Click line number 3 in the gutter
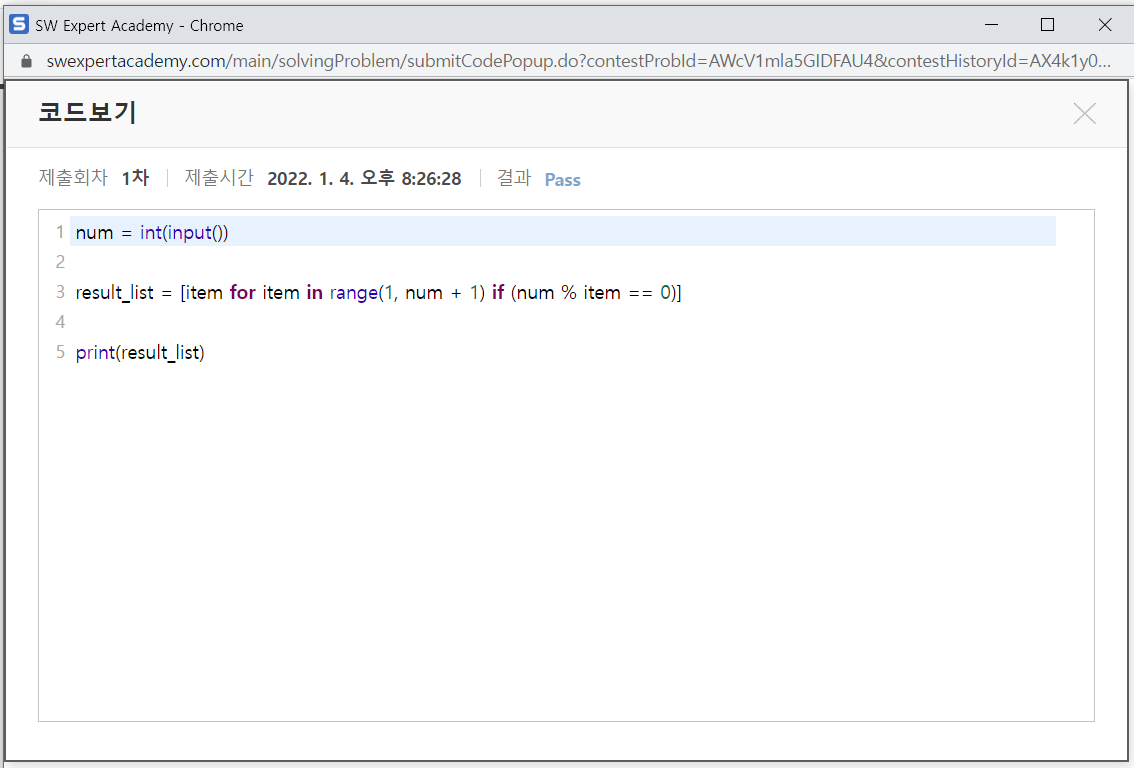 60,292
